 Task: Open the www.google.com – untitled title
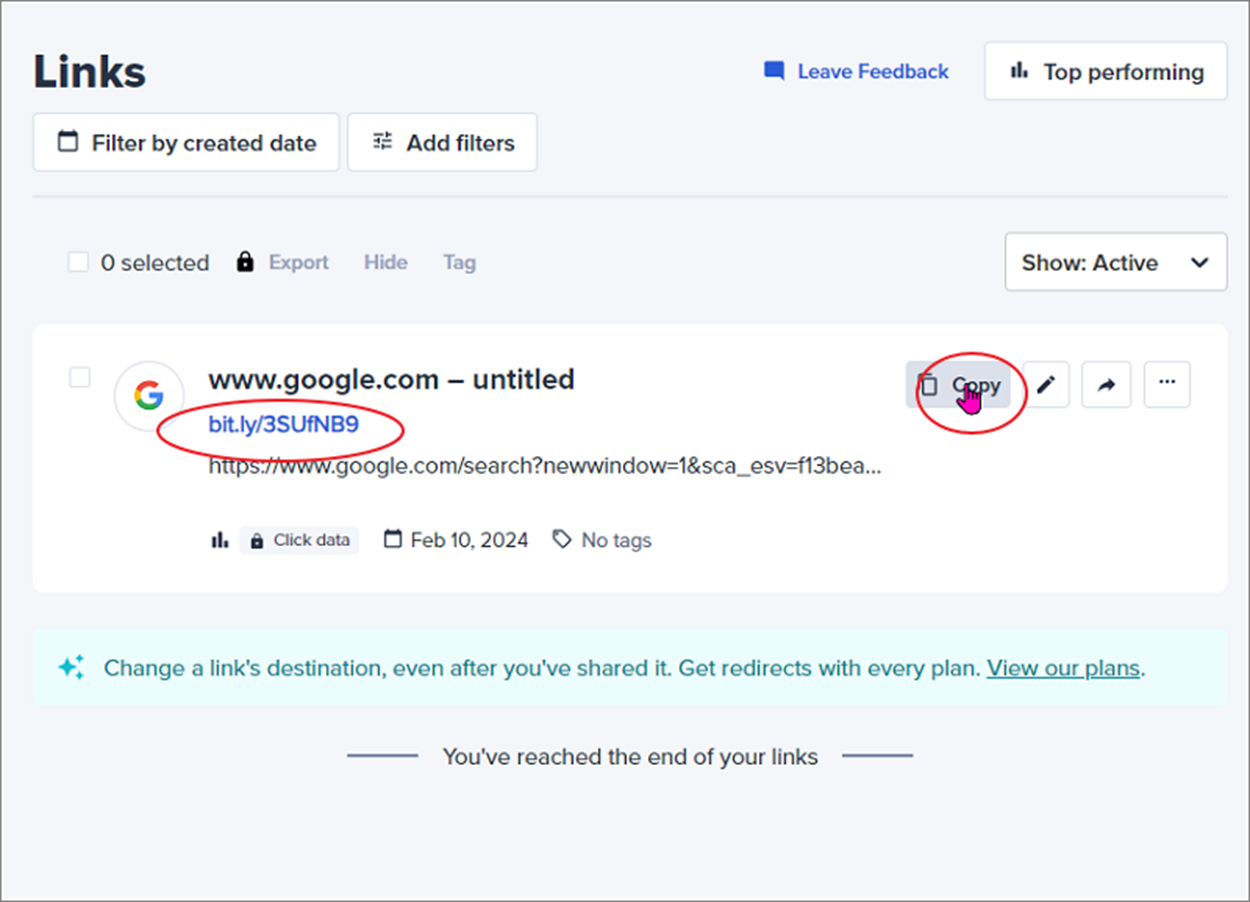coord(391,380)
